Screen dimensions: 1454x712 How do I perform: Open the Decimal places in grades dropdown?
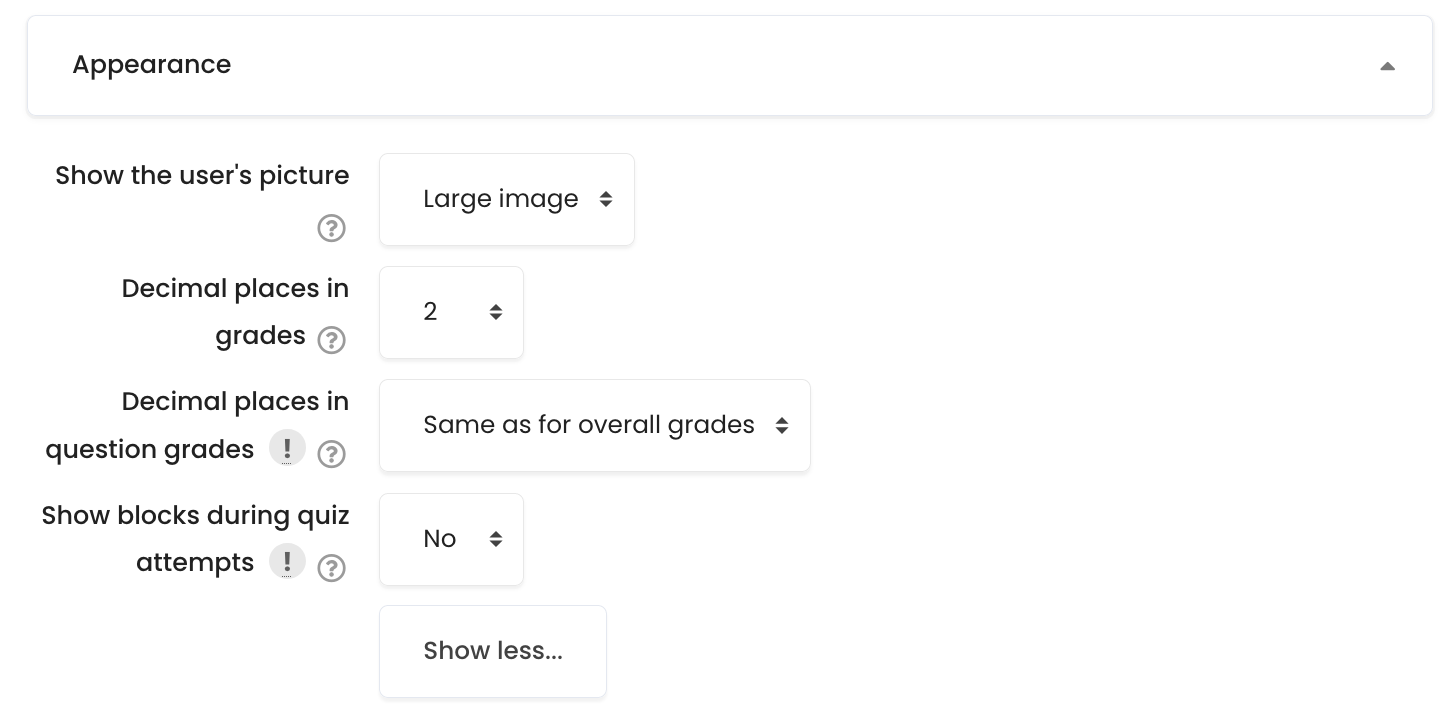pos(451,312)
